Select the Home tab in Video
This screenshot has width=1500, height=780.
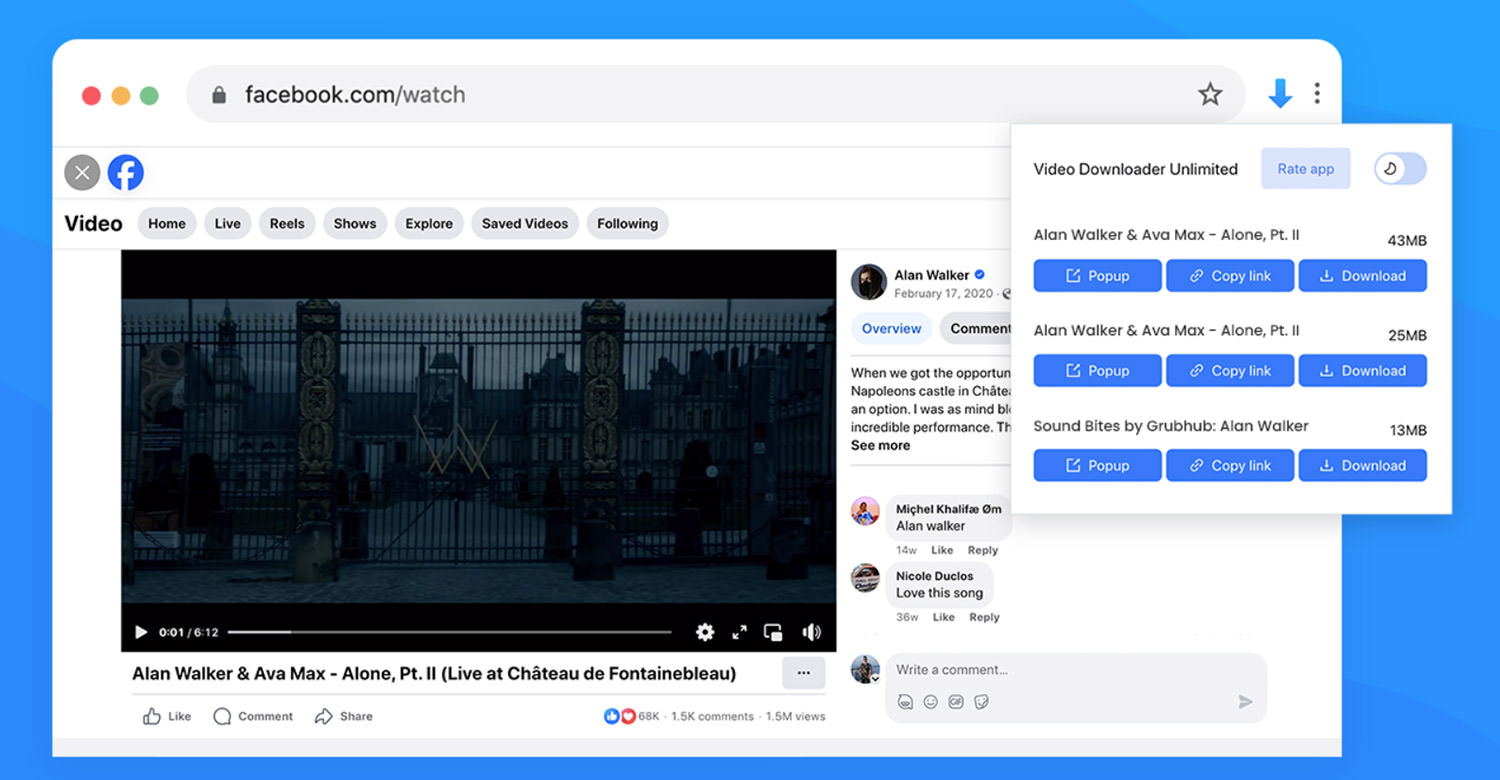point(167,224)
